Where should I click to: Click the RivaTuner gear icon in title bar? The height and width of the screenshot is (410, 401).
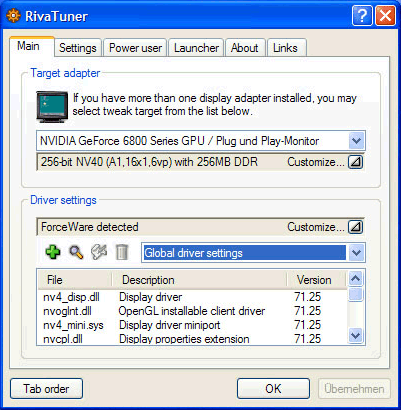pos(13,16)
